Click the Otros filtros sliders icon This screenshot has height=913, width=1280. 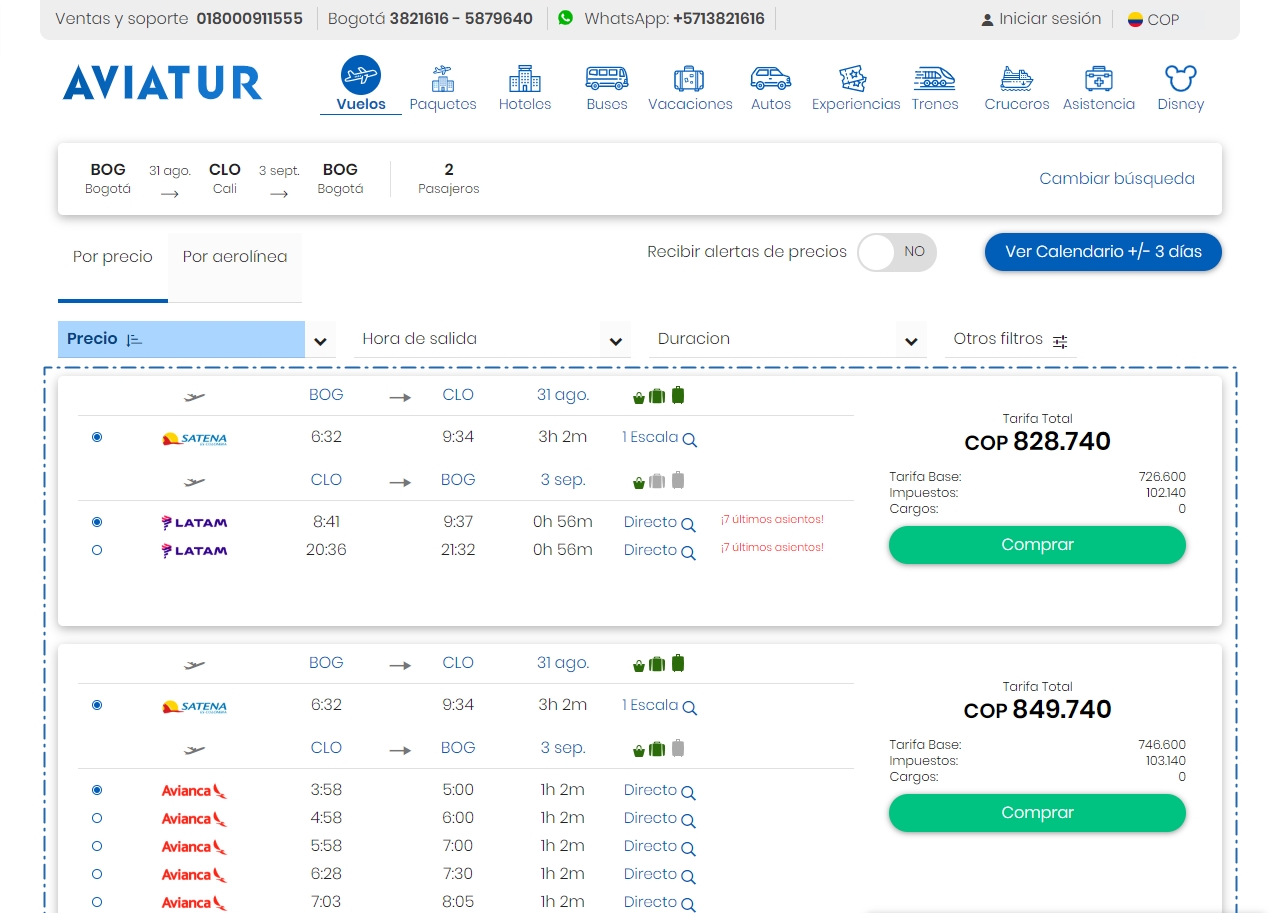coord(1060,341)
